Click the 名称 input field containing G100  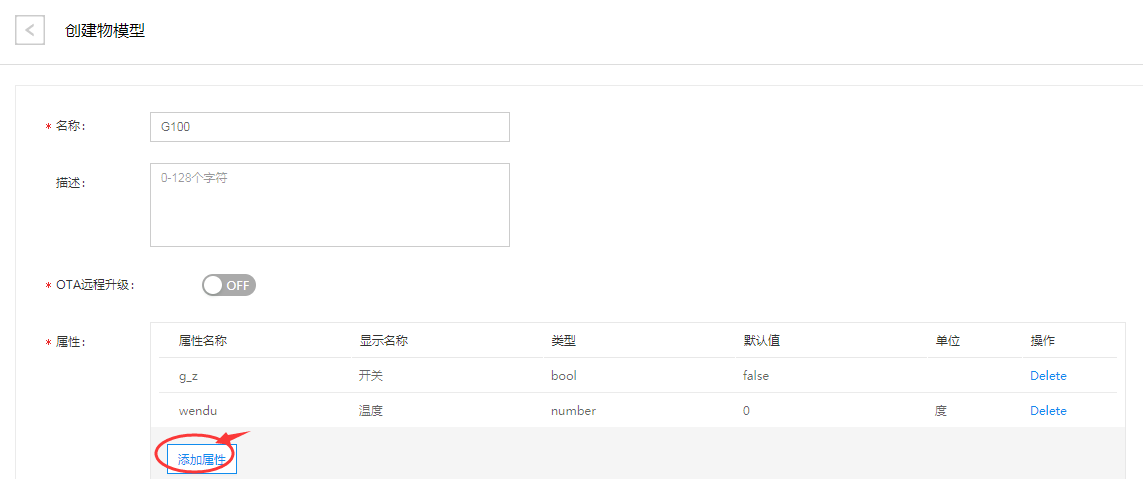point(329,127)
